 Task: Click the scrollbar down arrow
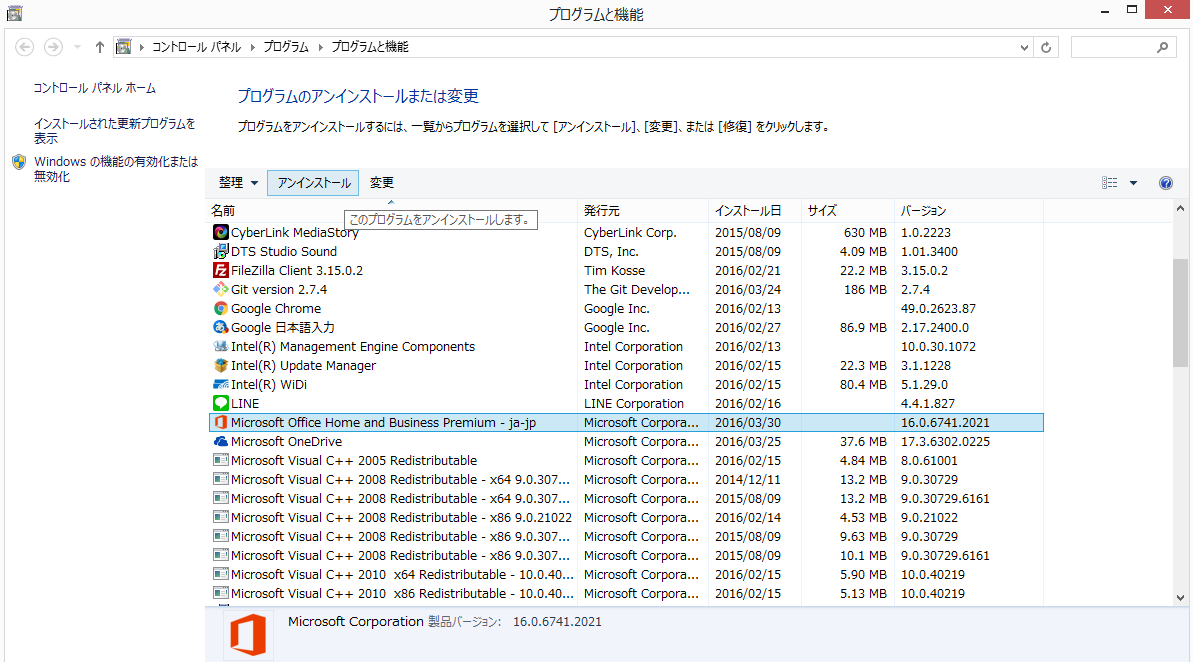tap(1180, 598)
